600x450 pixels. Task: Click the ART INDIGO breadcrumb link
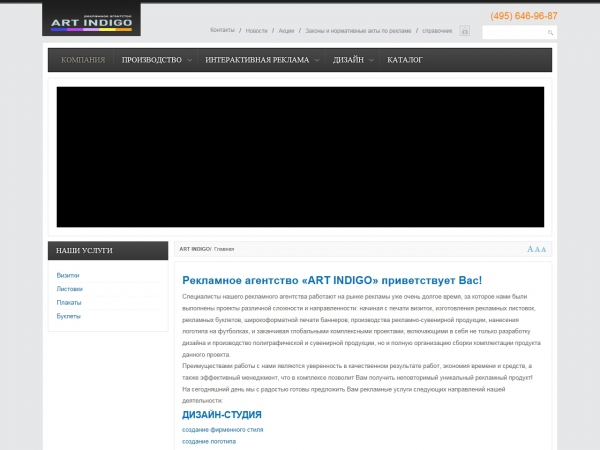click(x=195, y=249)
